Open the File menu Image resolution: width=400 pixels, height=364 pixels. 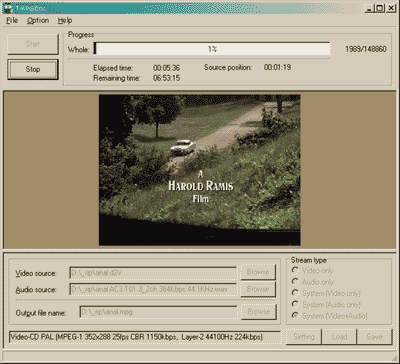pyautogui.click(x=12, y=21)
